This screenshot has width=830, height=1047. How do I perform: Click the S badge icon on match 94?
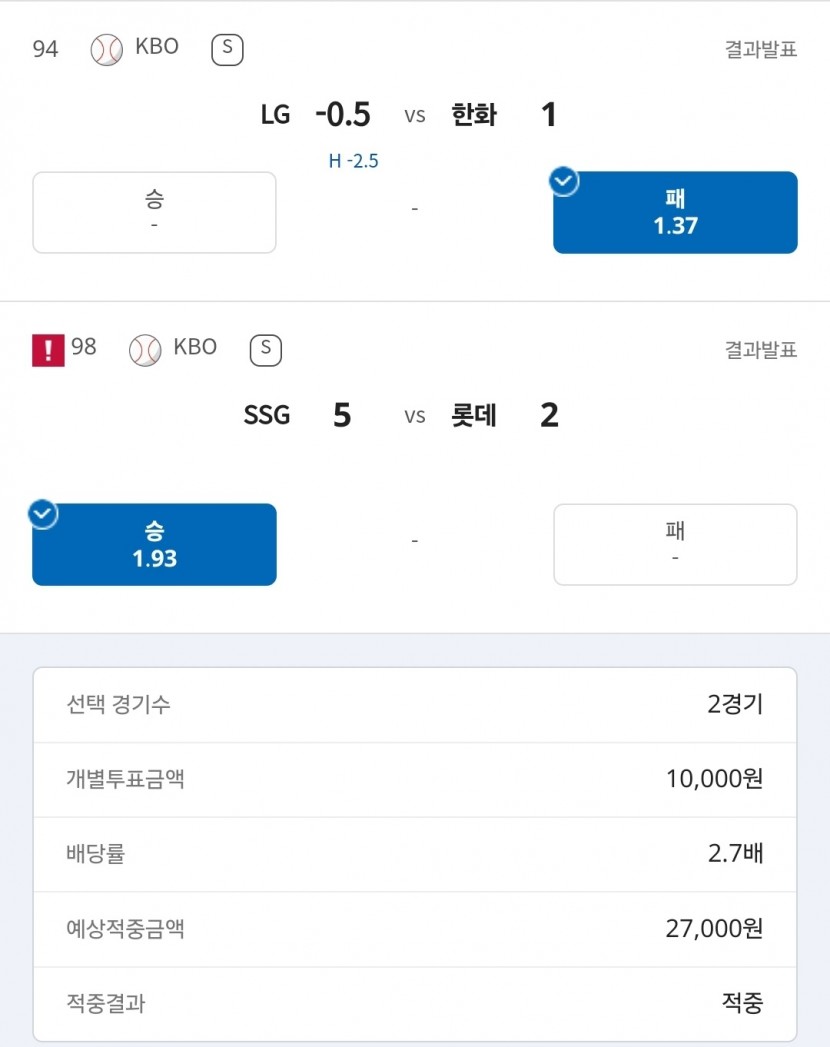[227, 49]
